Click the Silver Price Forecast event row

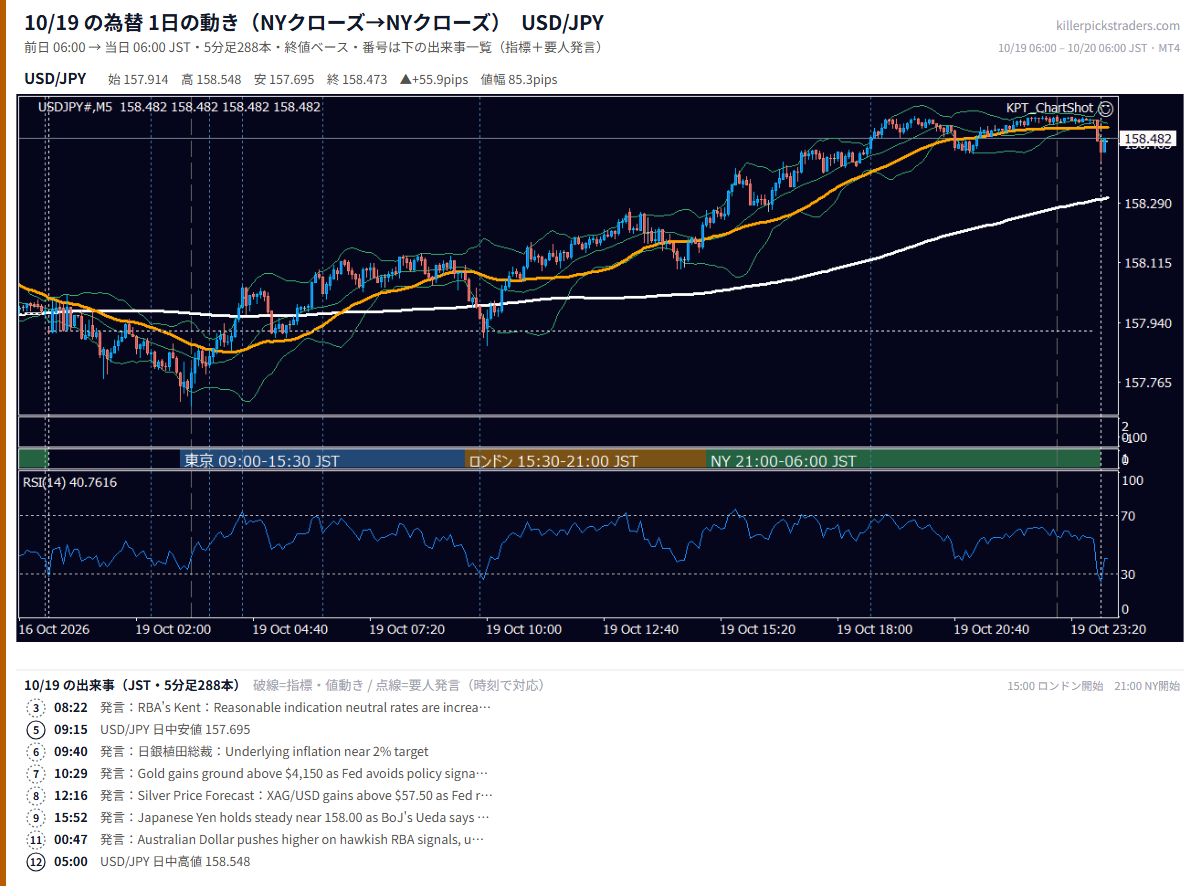click(x=297, y=796)
